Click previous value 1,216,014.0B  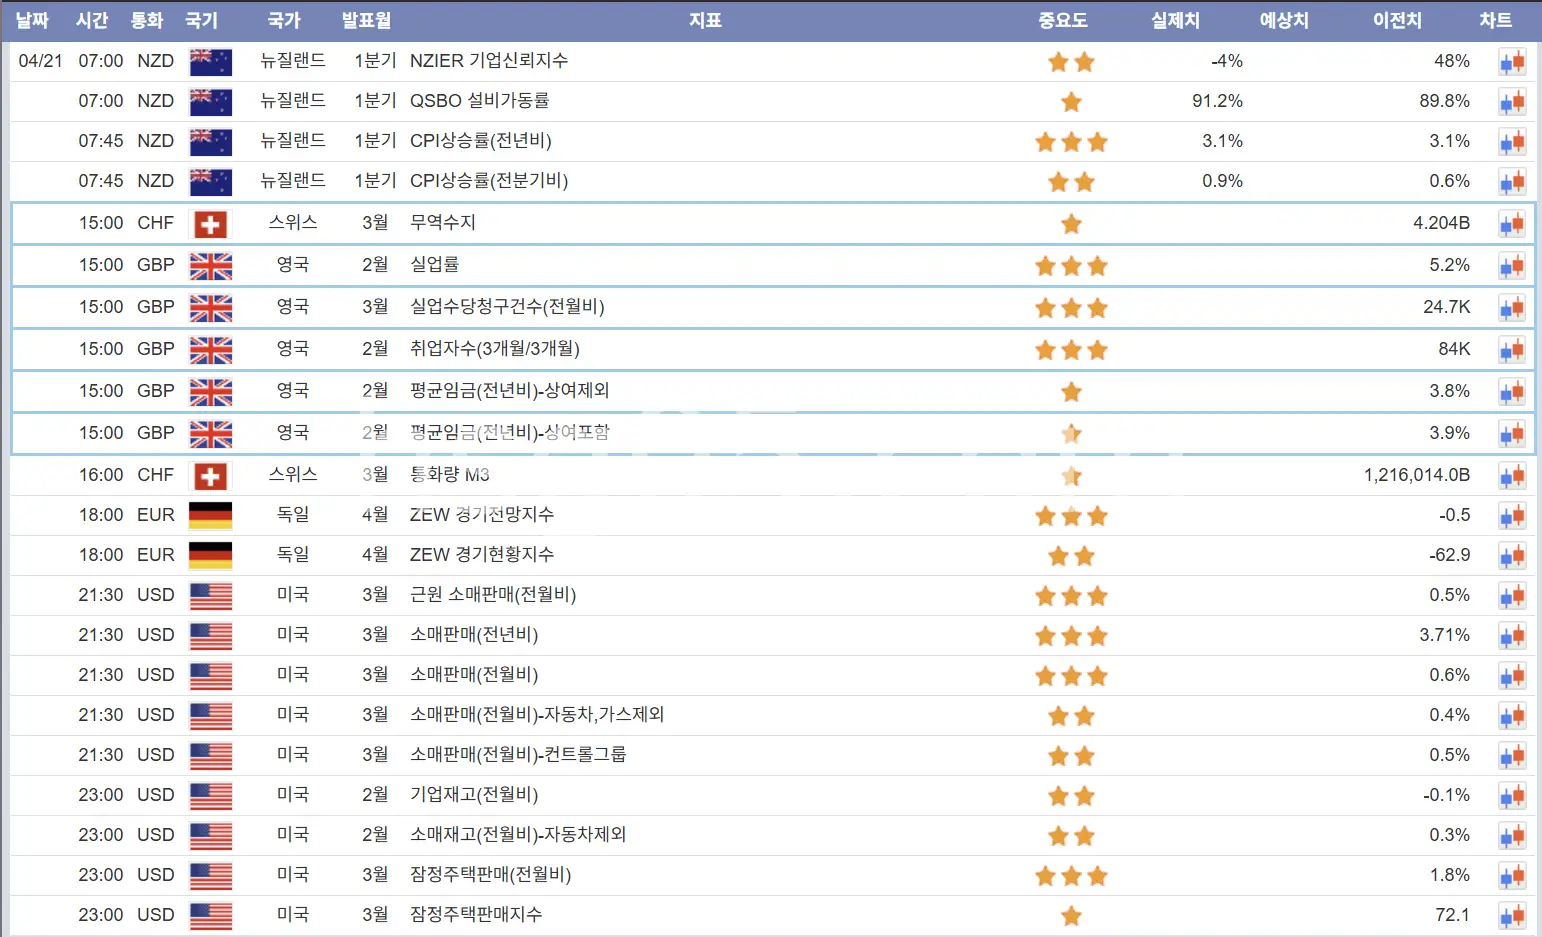[1416, 475]
